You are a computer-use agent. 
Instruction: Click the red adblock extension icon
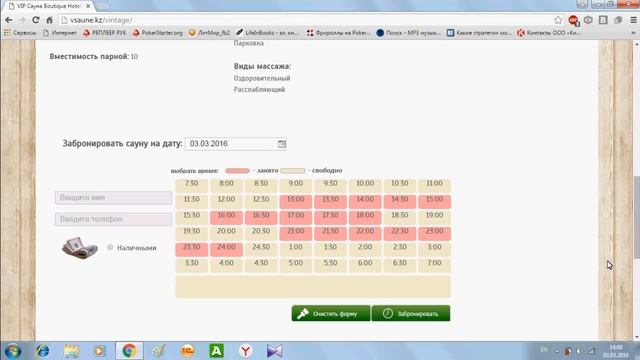(573, 20)
